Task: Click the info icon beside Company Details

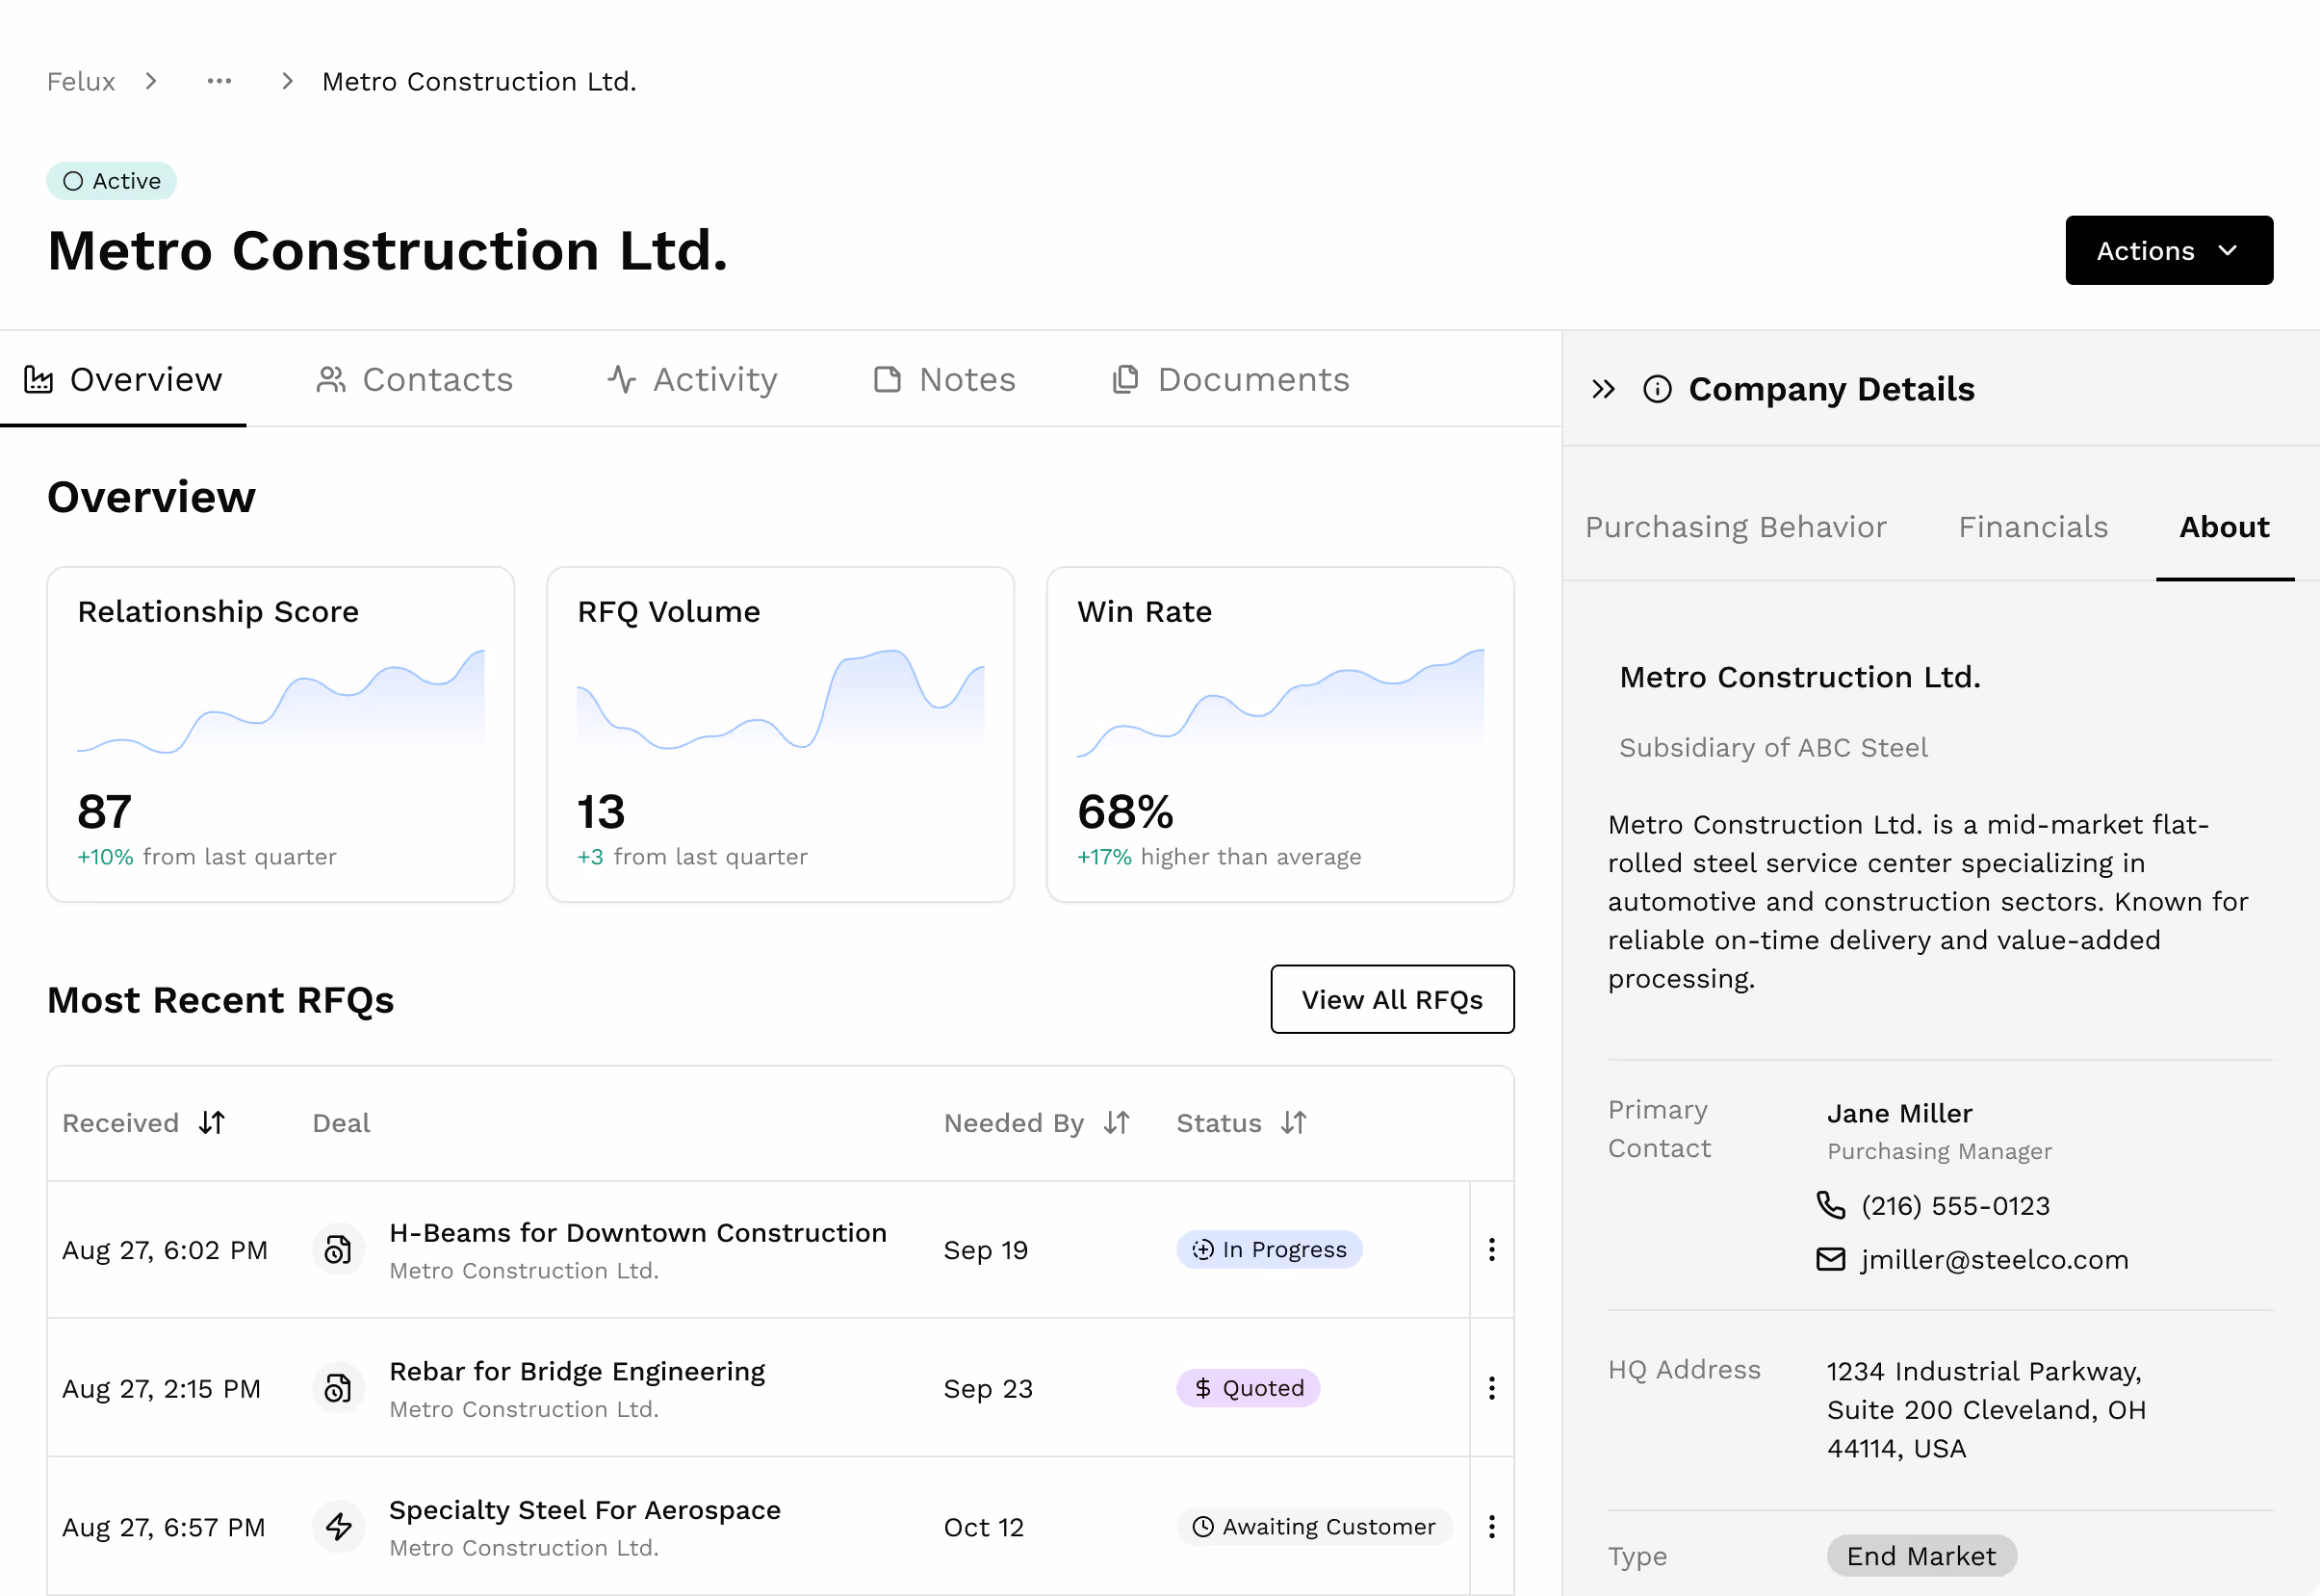Action: (x=1657, y=389)
